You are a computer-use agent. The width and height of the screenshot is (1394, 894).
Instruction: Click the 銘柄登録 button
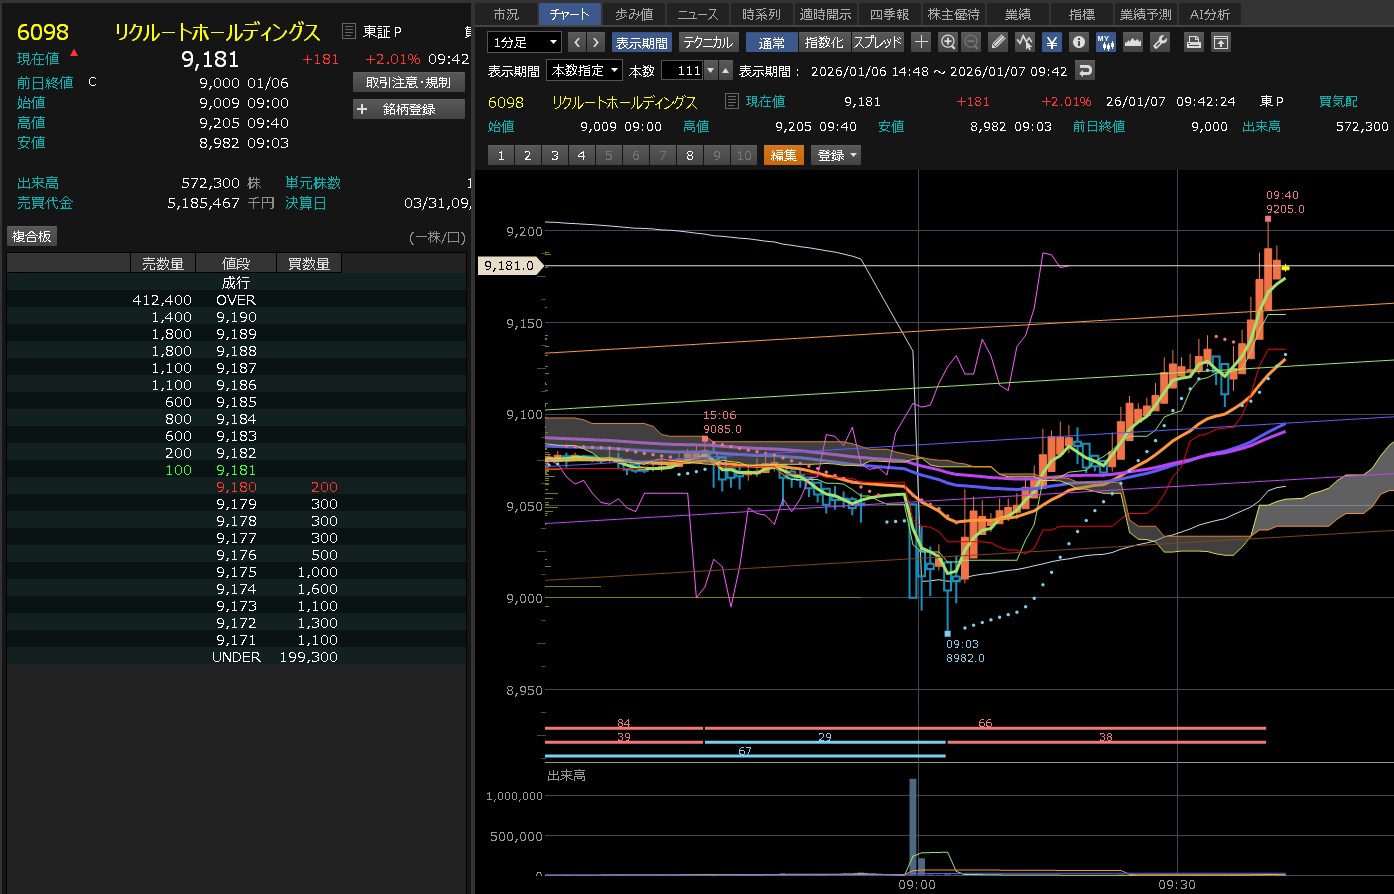pos(409,109)
